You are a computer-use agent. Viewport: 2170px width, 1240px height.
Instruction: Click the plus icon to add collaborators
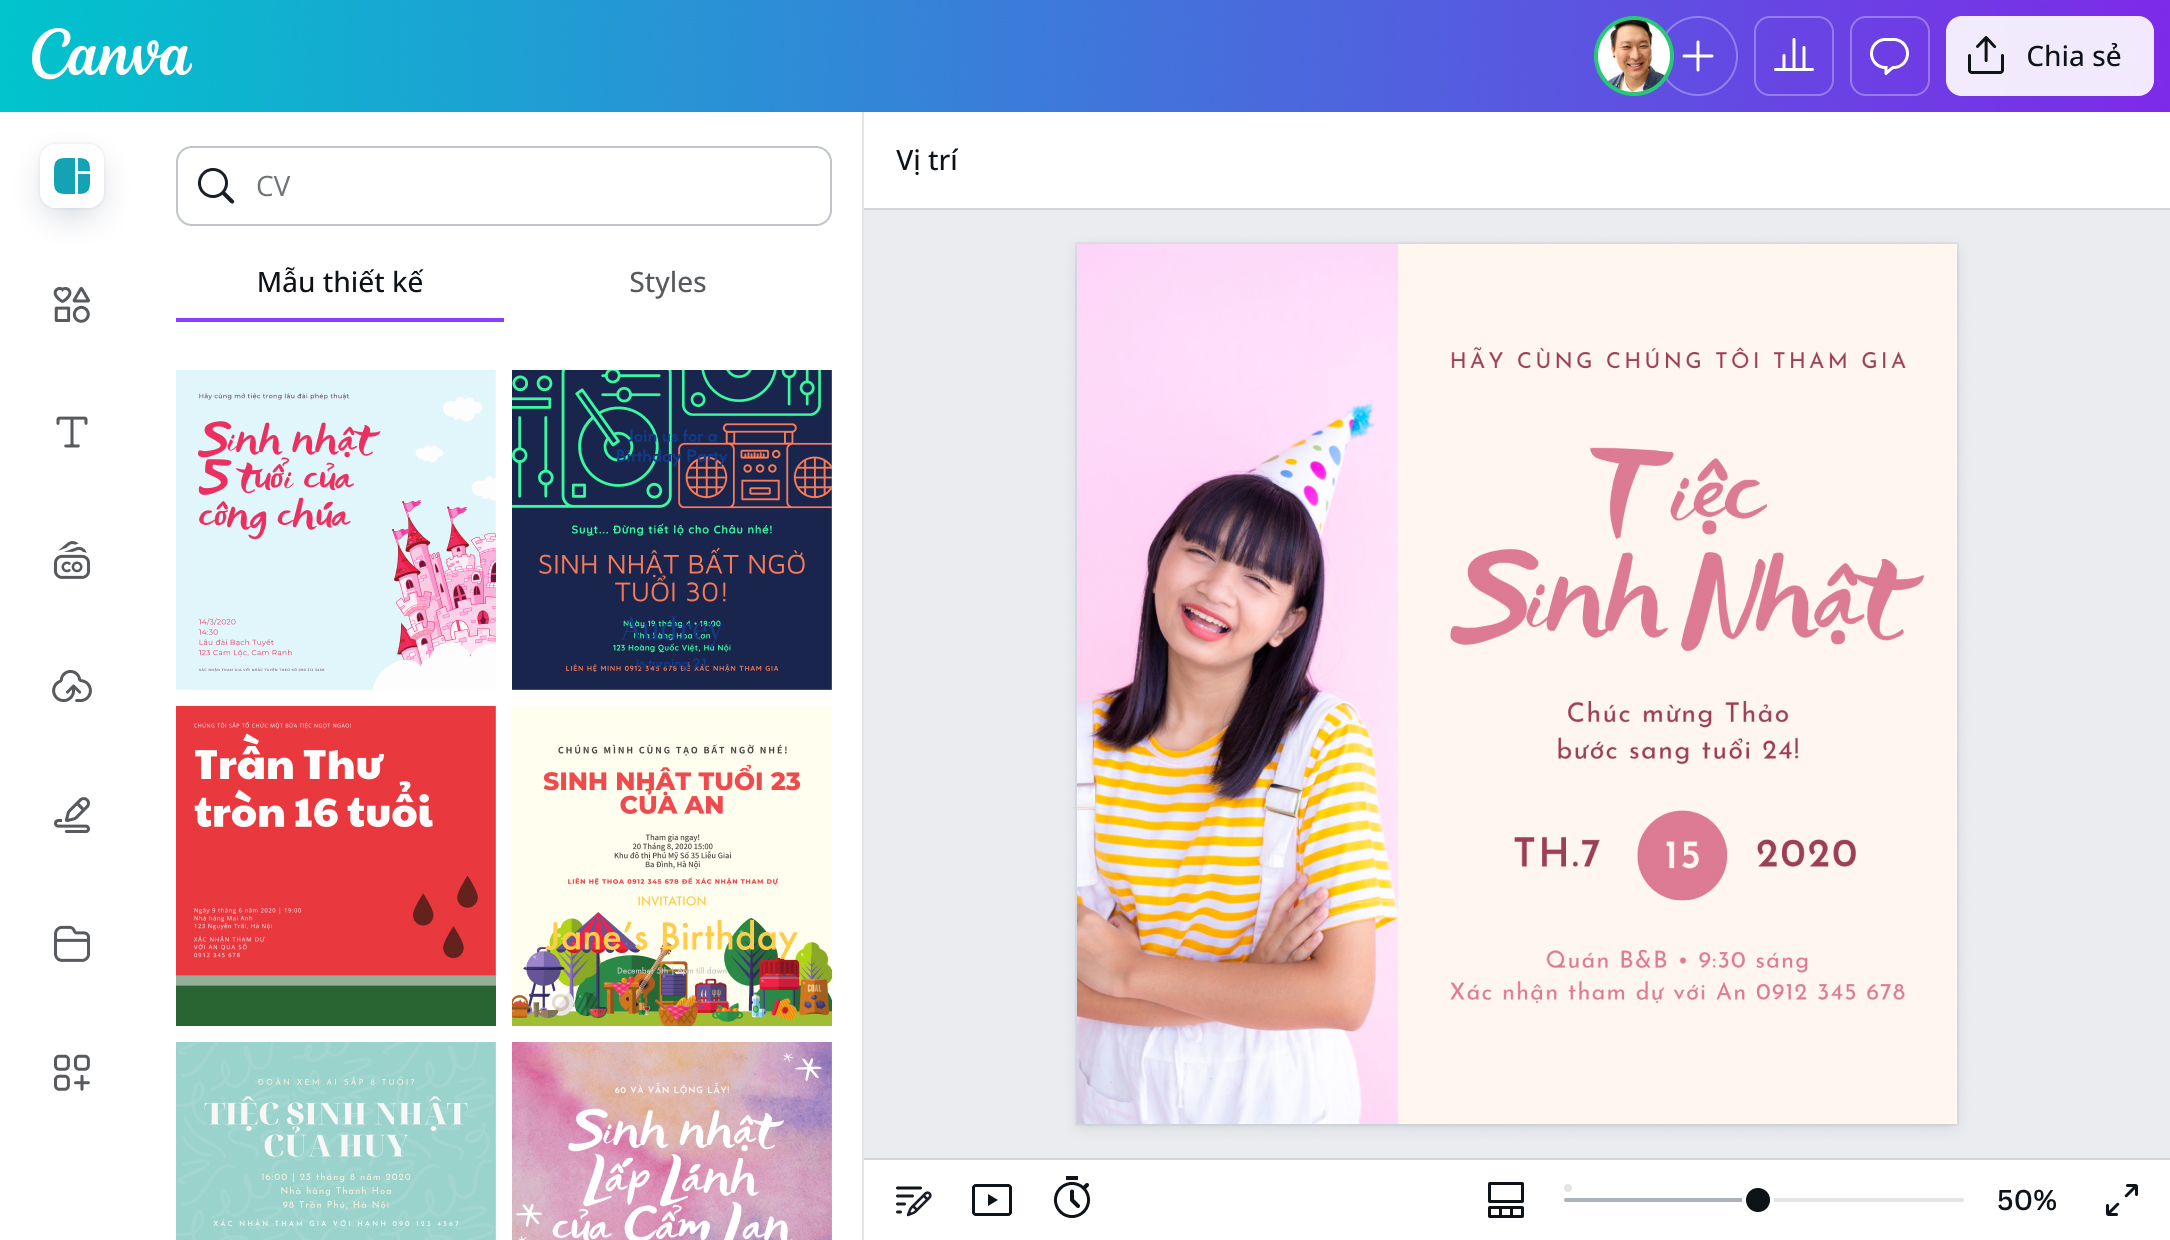(x=1699, y=56)
